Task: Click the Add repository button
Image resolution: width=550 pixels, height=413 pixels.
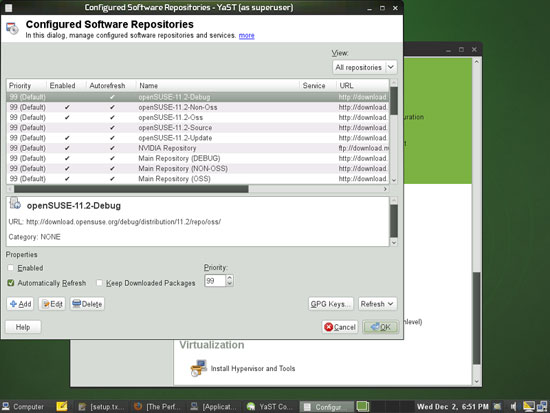Action: coord(20,304)
